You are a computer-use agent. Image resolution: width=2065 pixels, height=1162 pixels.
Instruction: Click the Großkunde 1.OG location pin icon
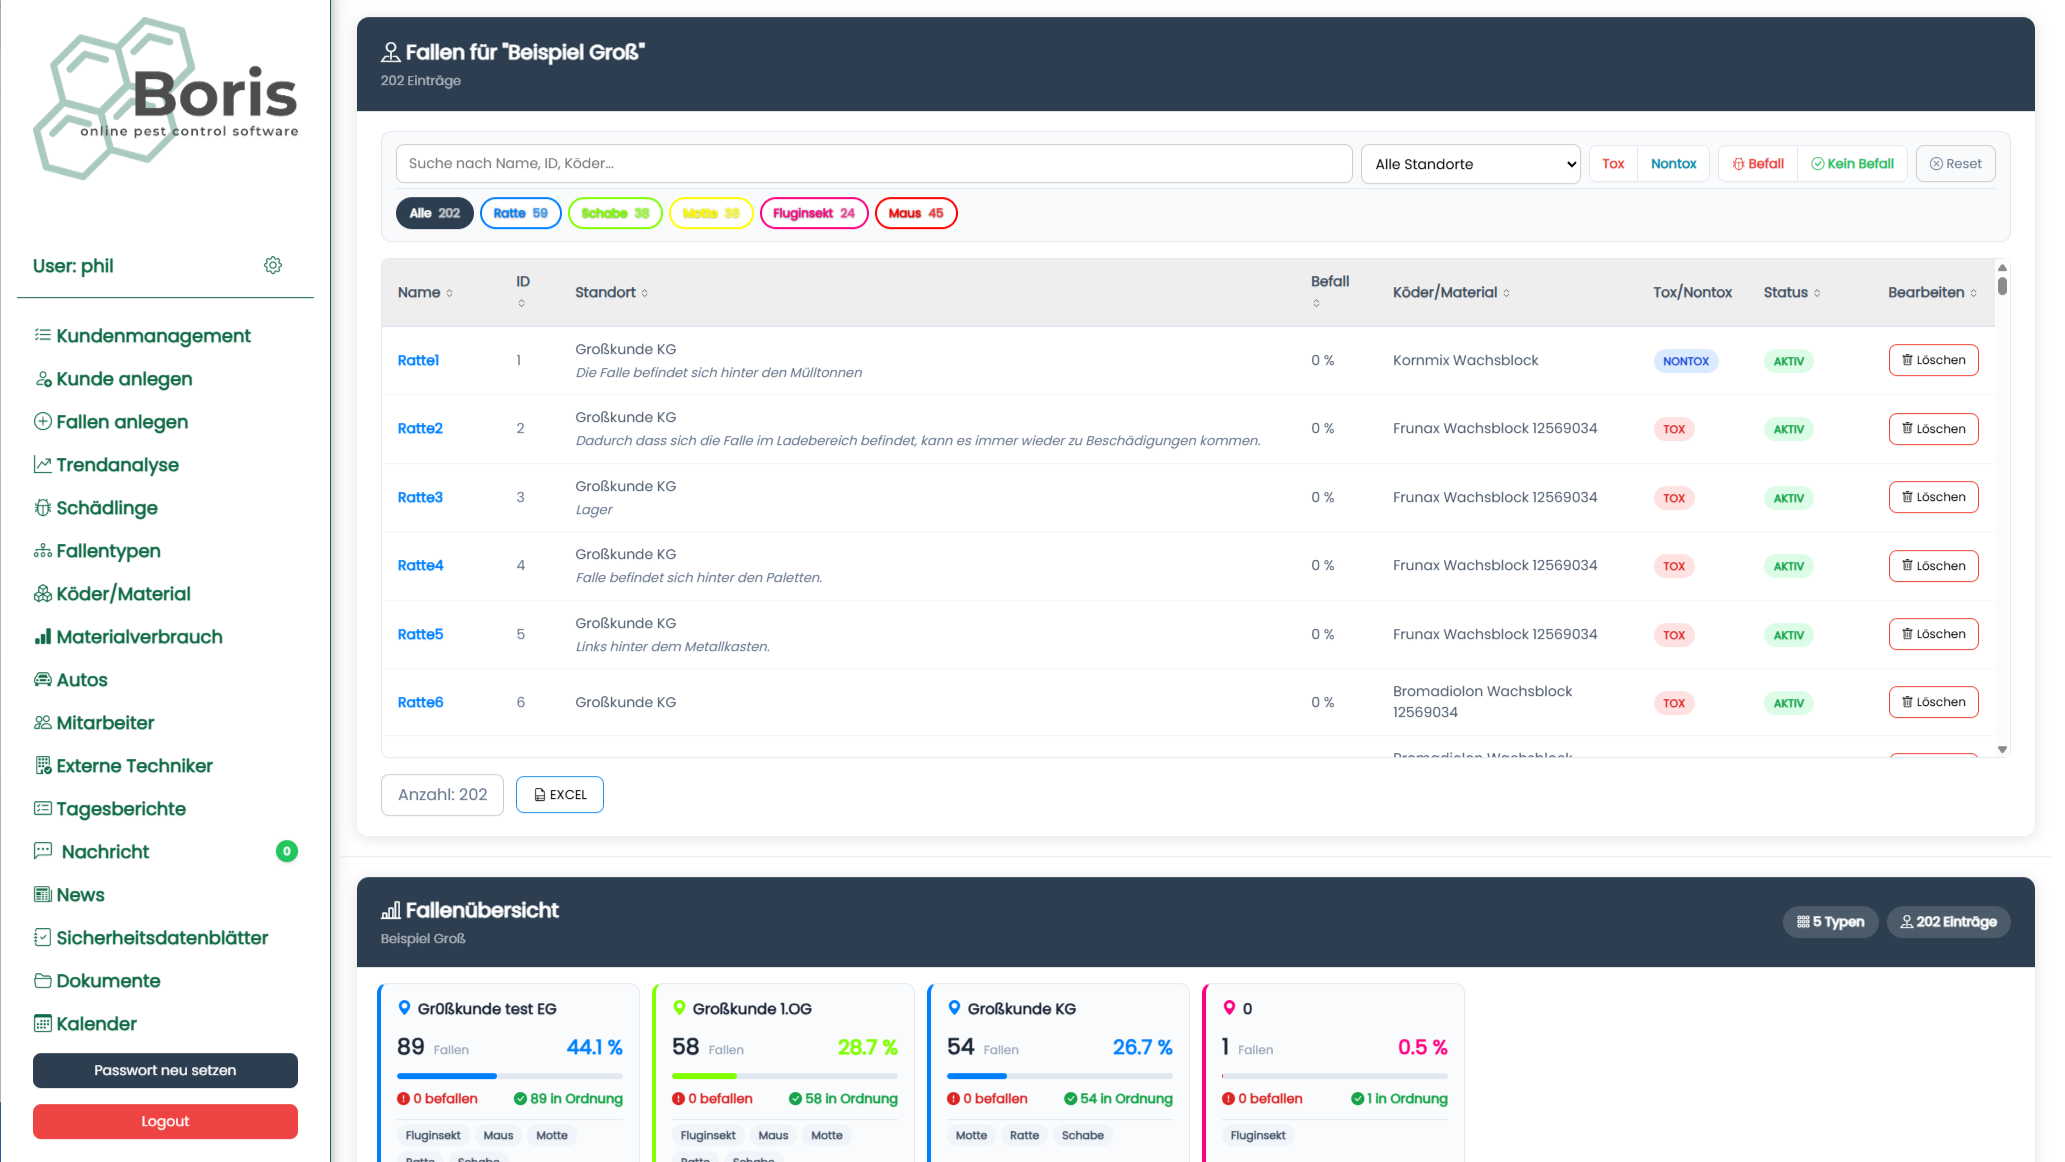(680, 1008)
